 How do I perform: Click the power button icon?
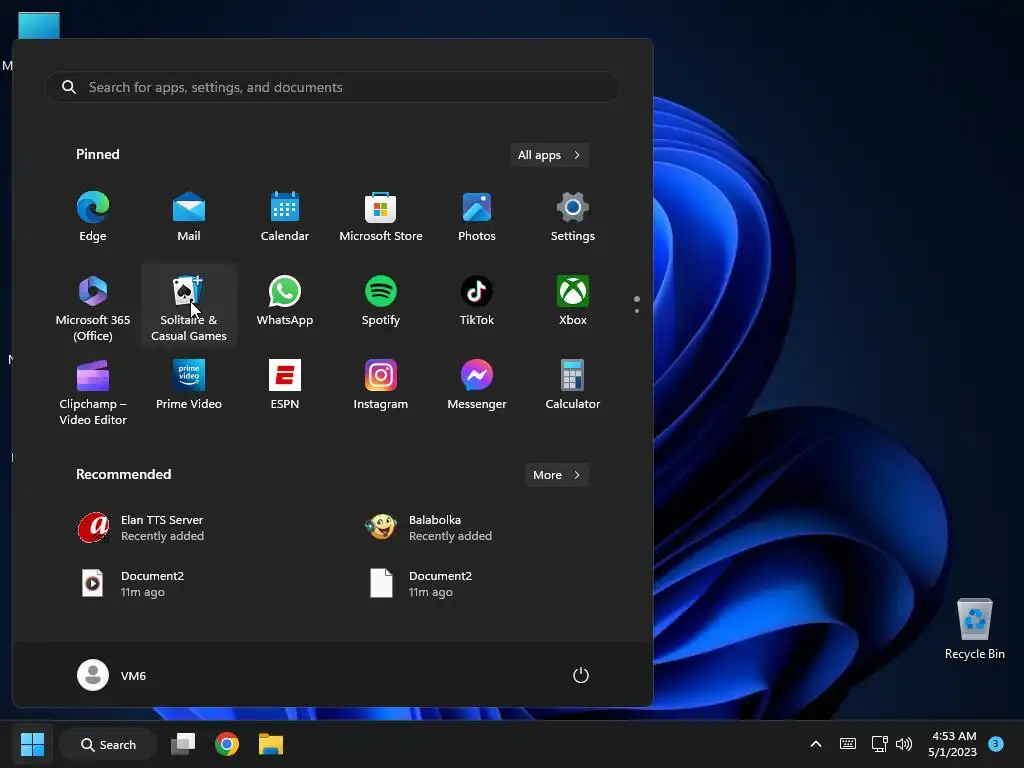pos(581,675)
